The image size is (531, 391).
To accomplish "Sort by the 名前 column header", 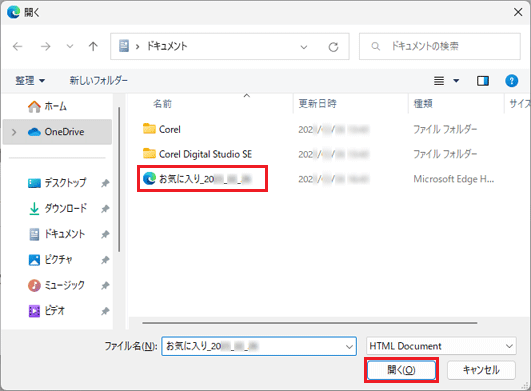I will click(x=162, y=104).
